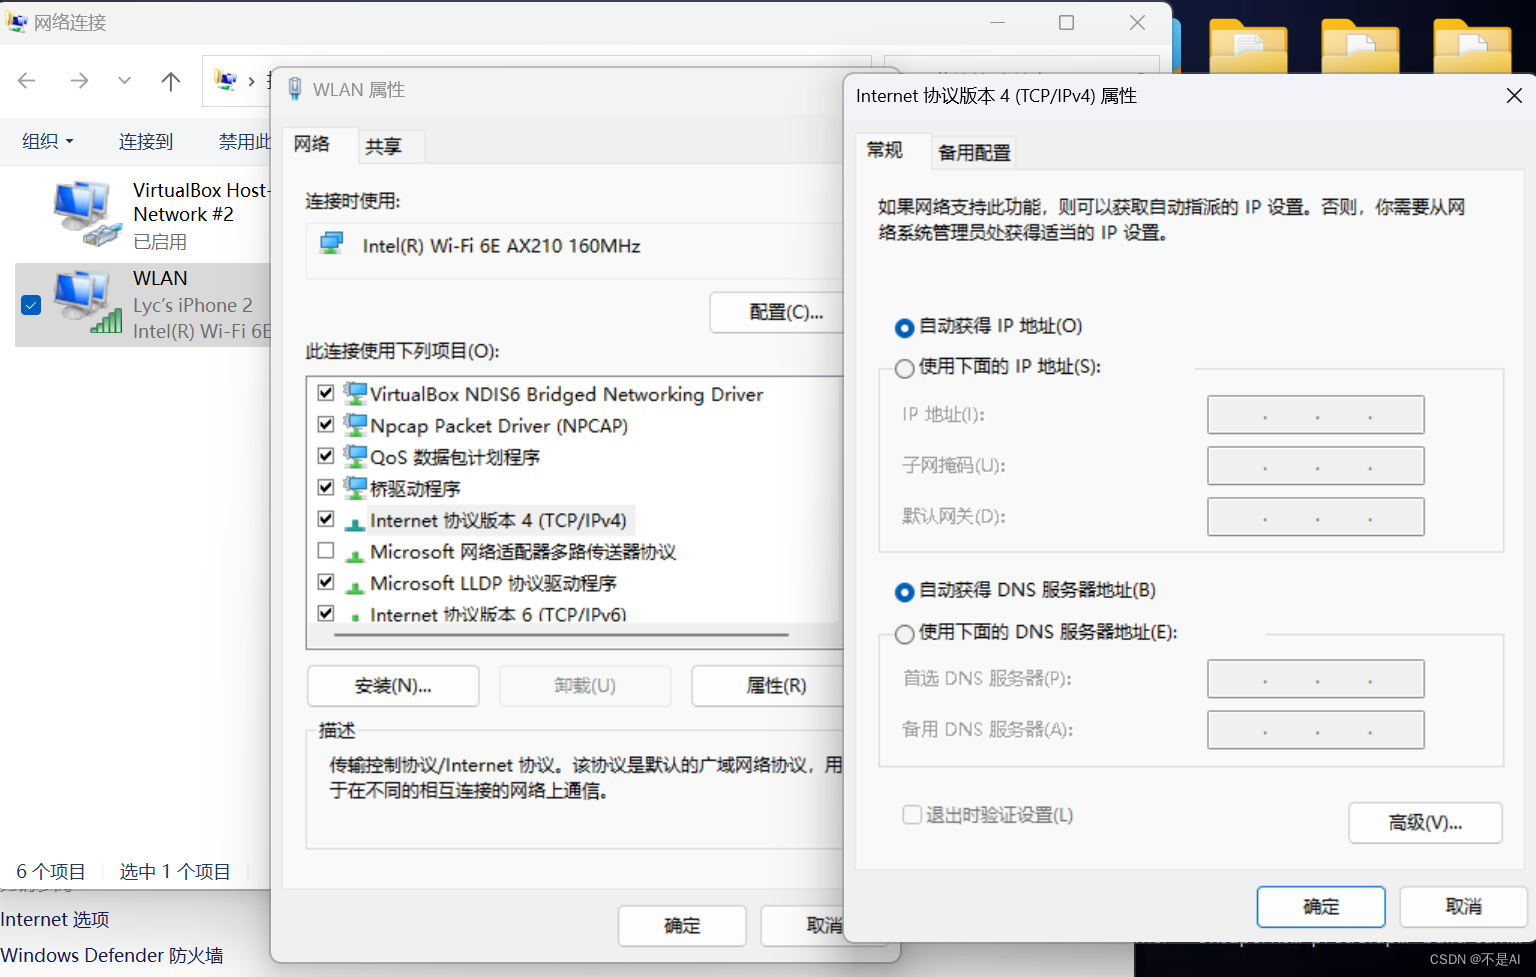This screenshot has height=977, width=1536.
Task: Click the back arrow in Network Connections window
Action: pos(27,81)
